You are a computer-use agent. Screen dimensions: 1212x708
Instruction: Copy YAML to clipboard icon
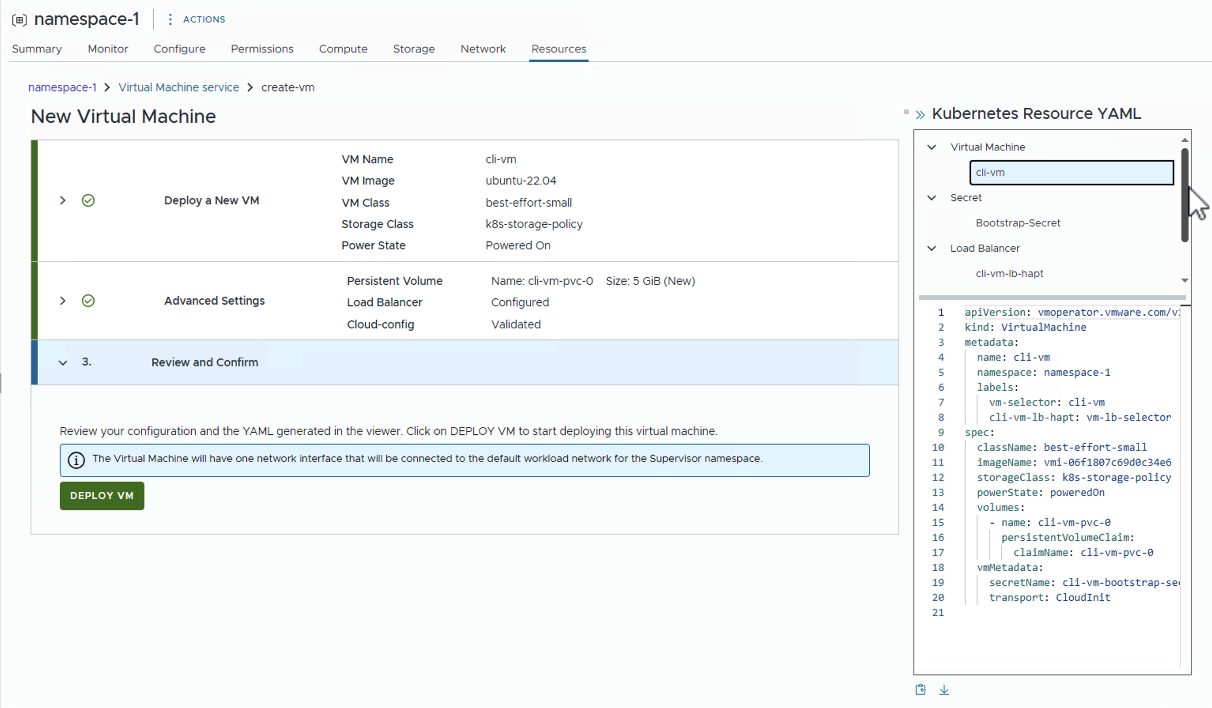point(921,689)
